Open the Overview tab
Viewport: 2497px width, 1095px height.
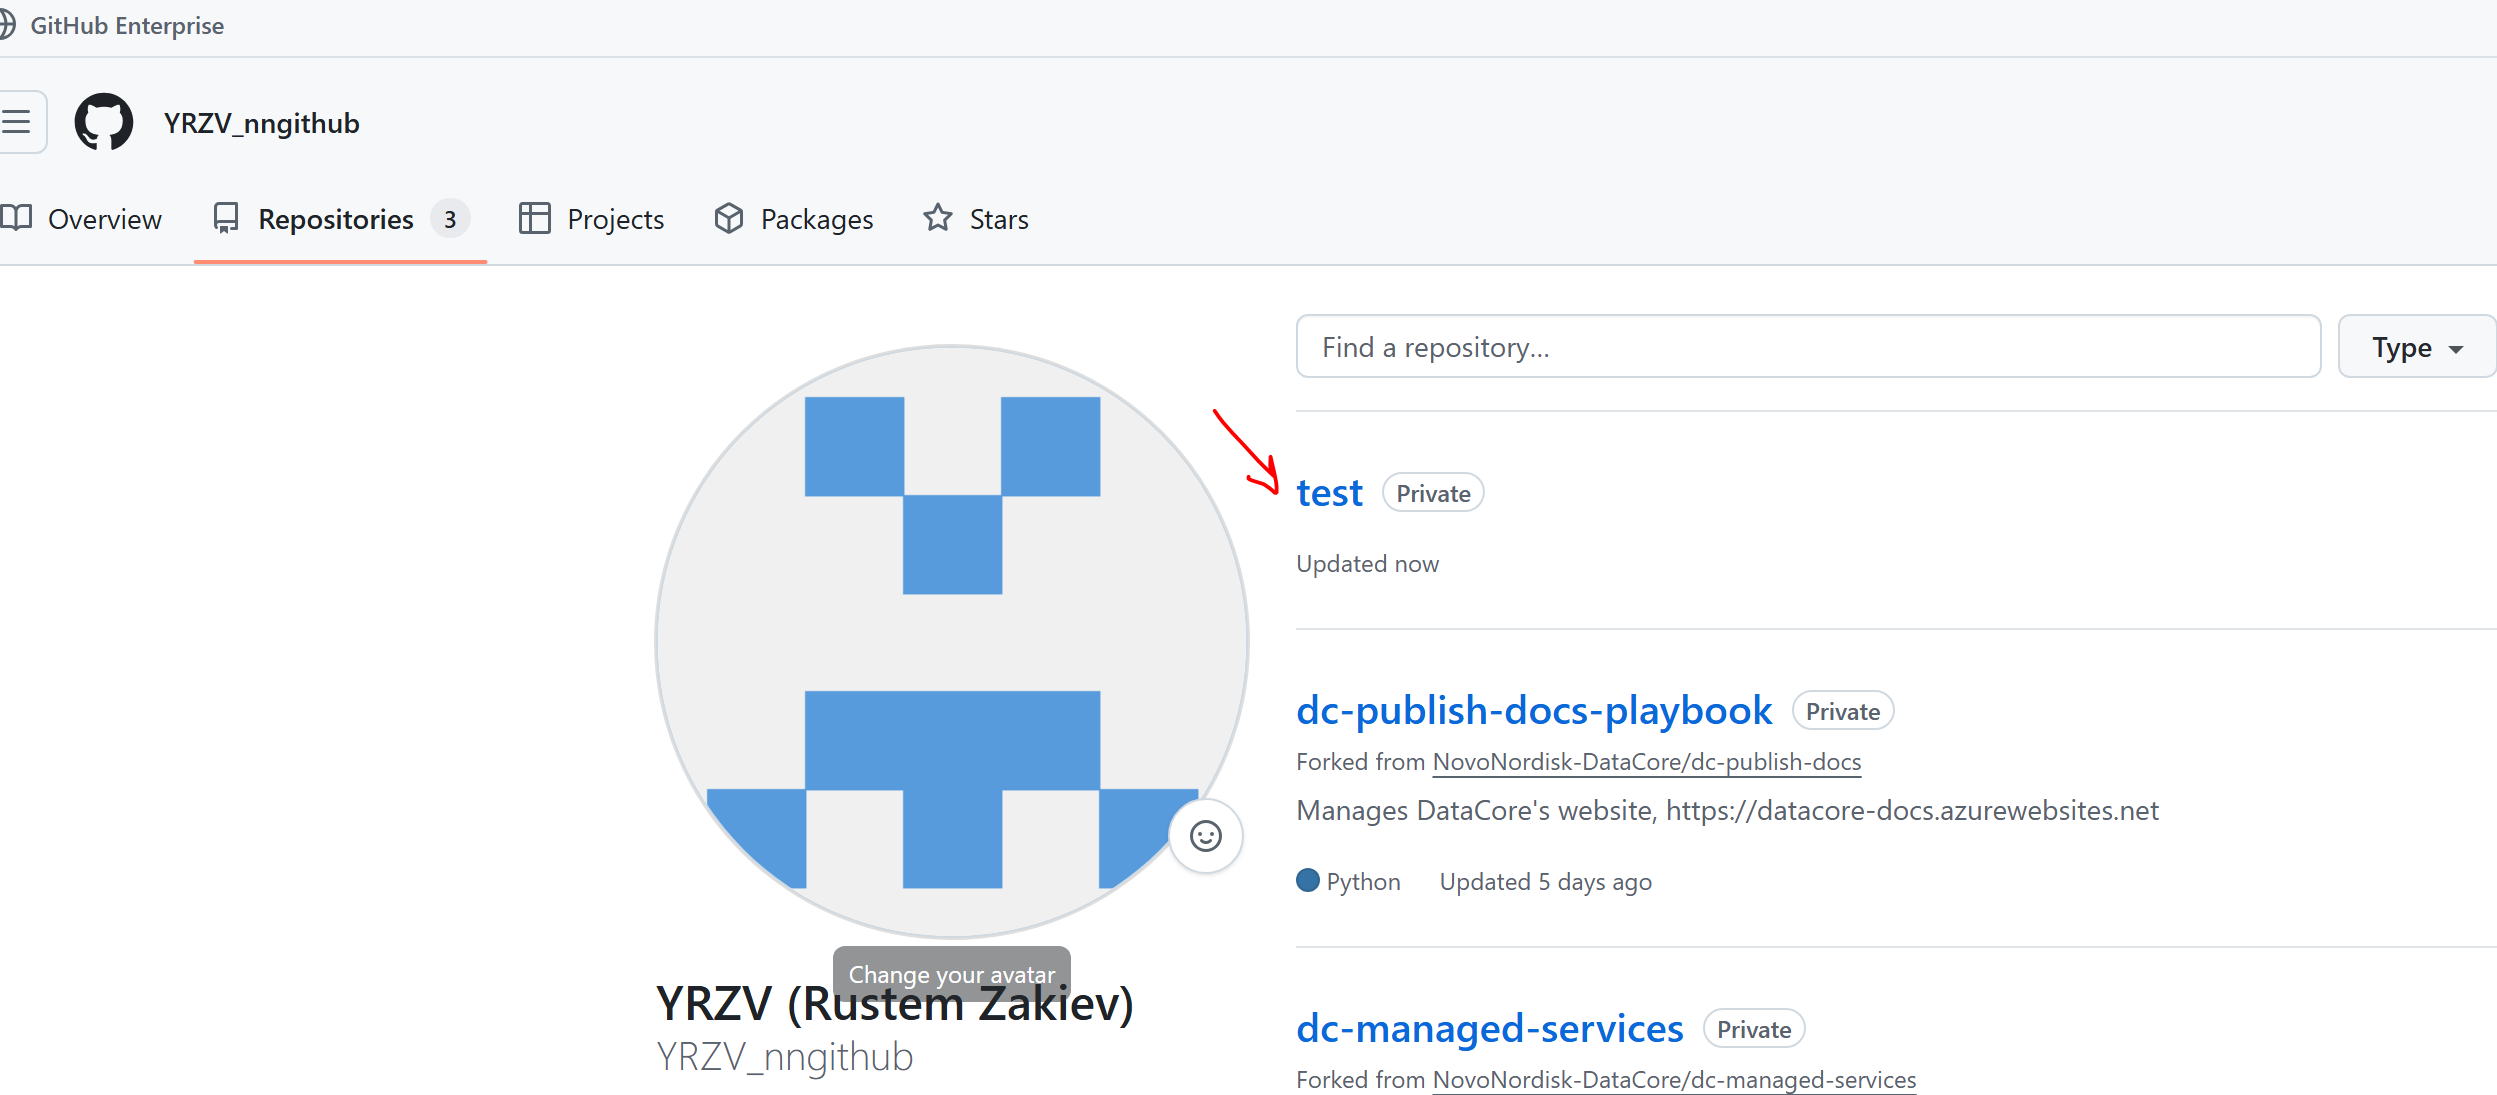(x=81, y=219)
